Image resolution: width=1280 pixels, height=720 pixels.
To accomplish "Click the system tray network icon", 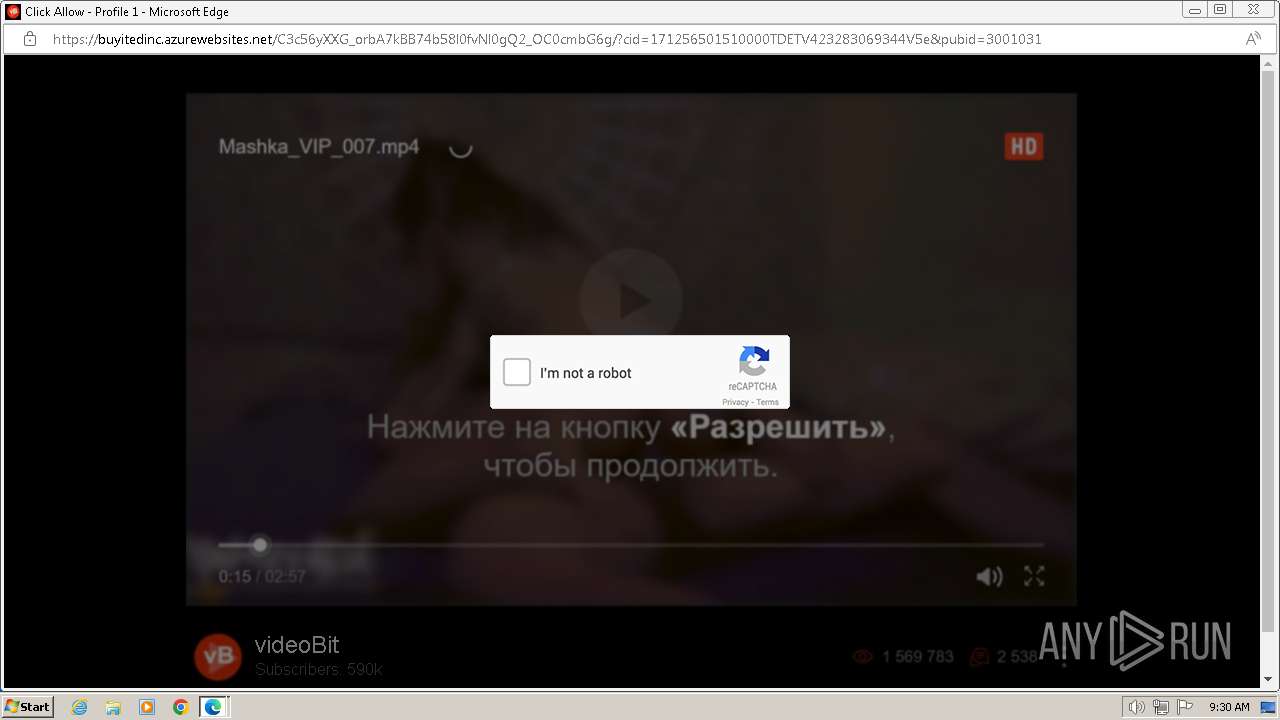I will pyautogui.click(x=1161, y=707).
